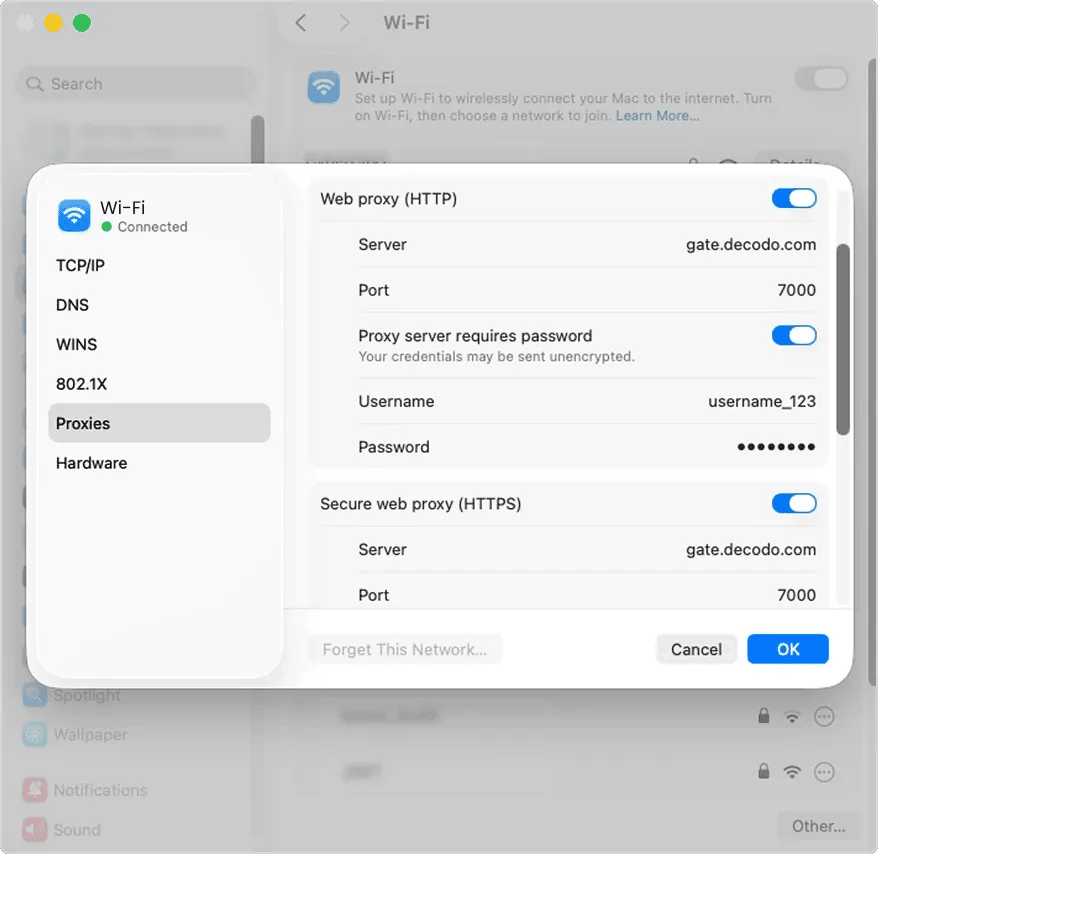Click the Cancel button
This screenshot has height=920, width=1080.
coord(696,650)
